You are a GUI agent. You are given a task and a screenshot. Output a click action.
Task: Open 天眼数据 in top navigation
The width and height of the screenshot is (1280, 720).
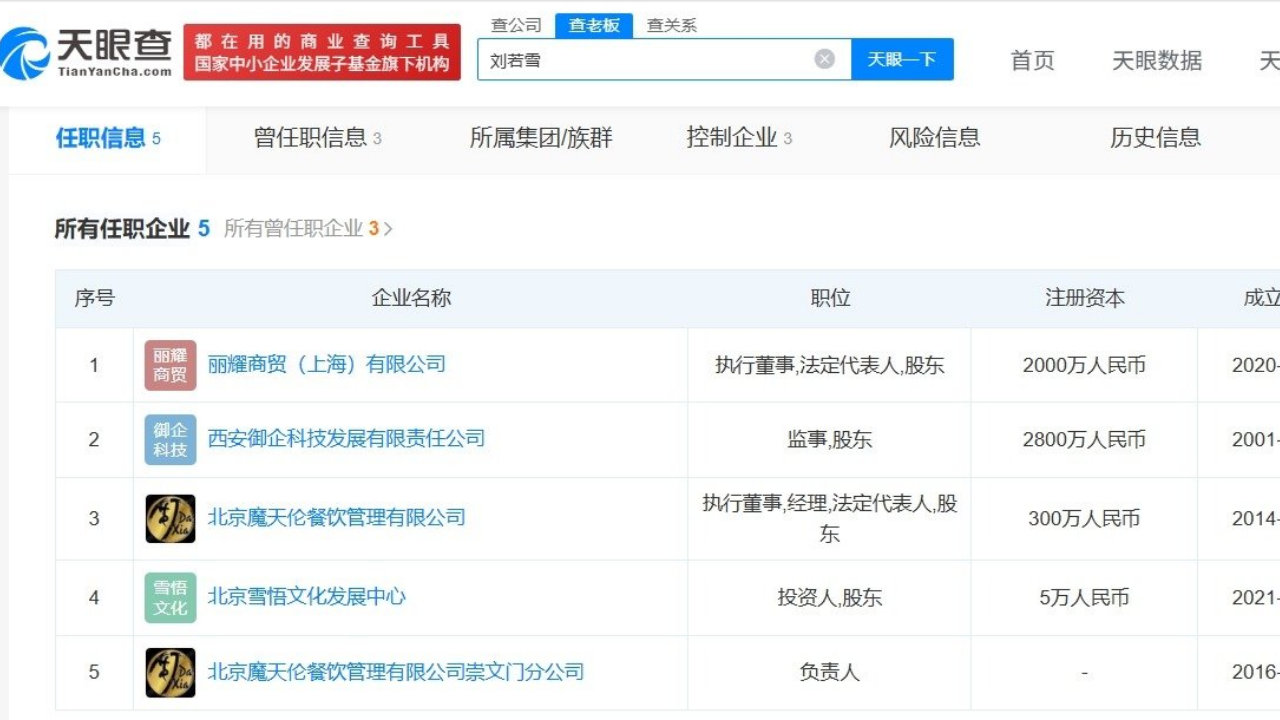(x=1157, y=60)
